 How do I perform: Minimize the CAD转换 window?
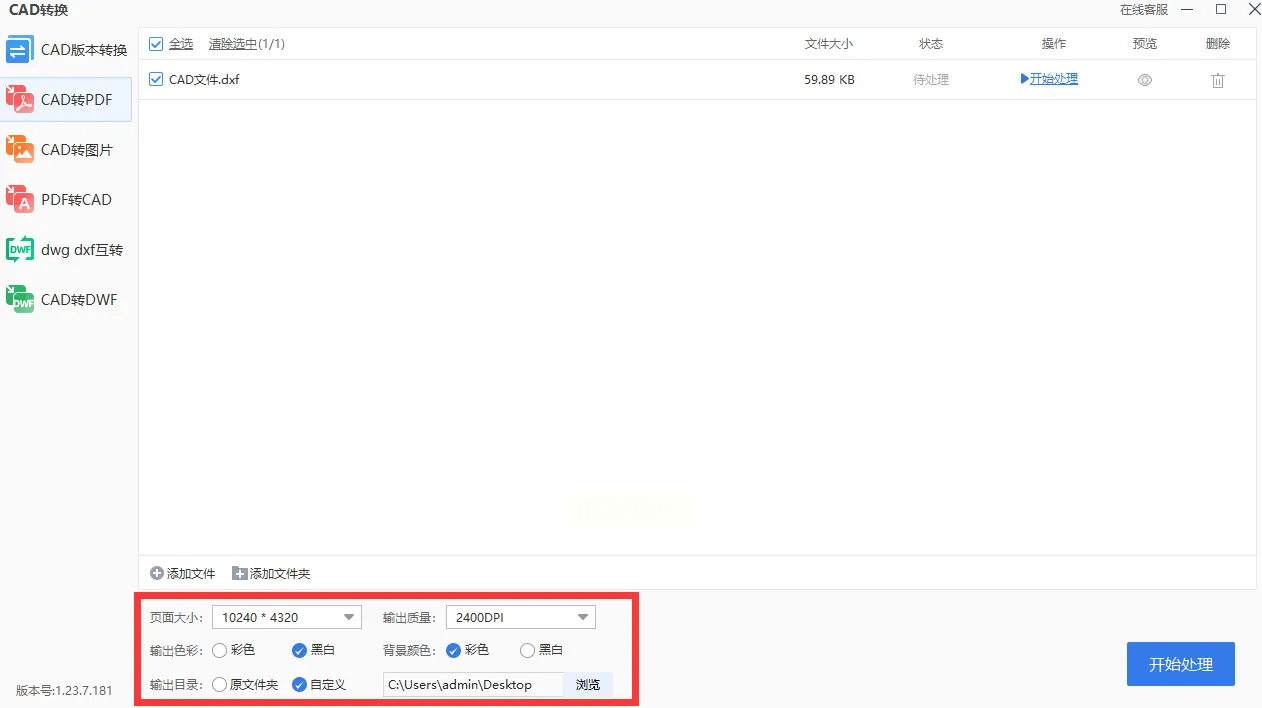click(x=1187, y=10)
